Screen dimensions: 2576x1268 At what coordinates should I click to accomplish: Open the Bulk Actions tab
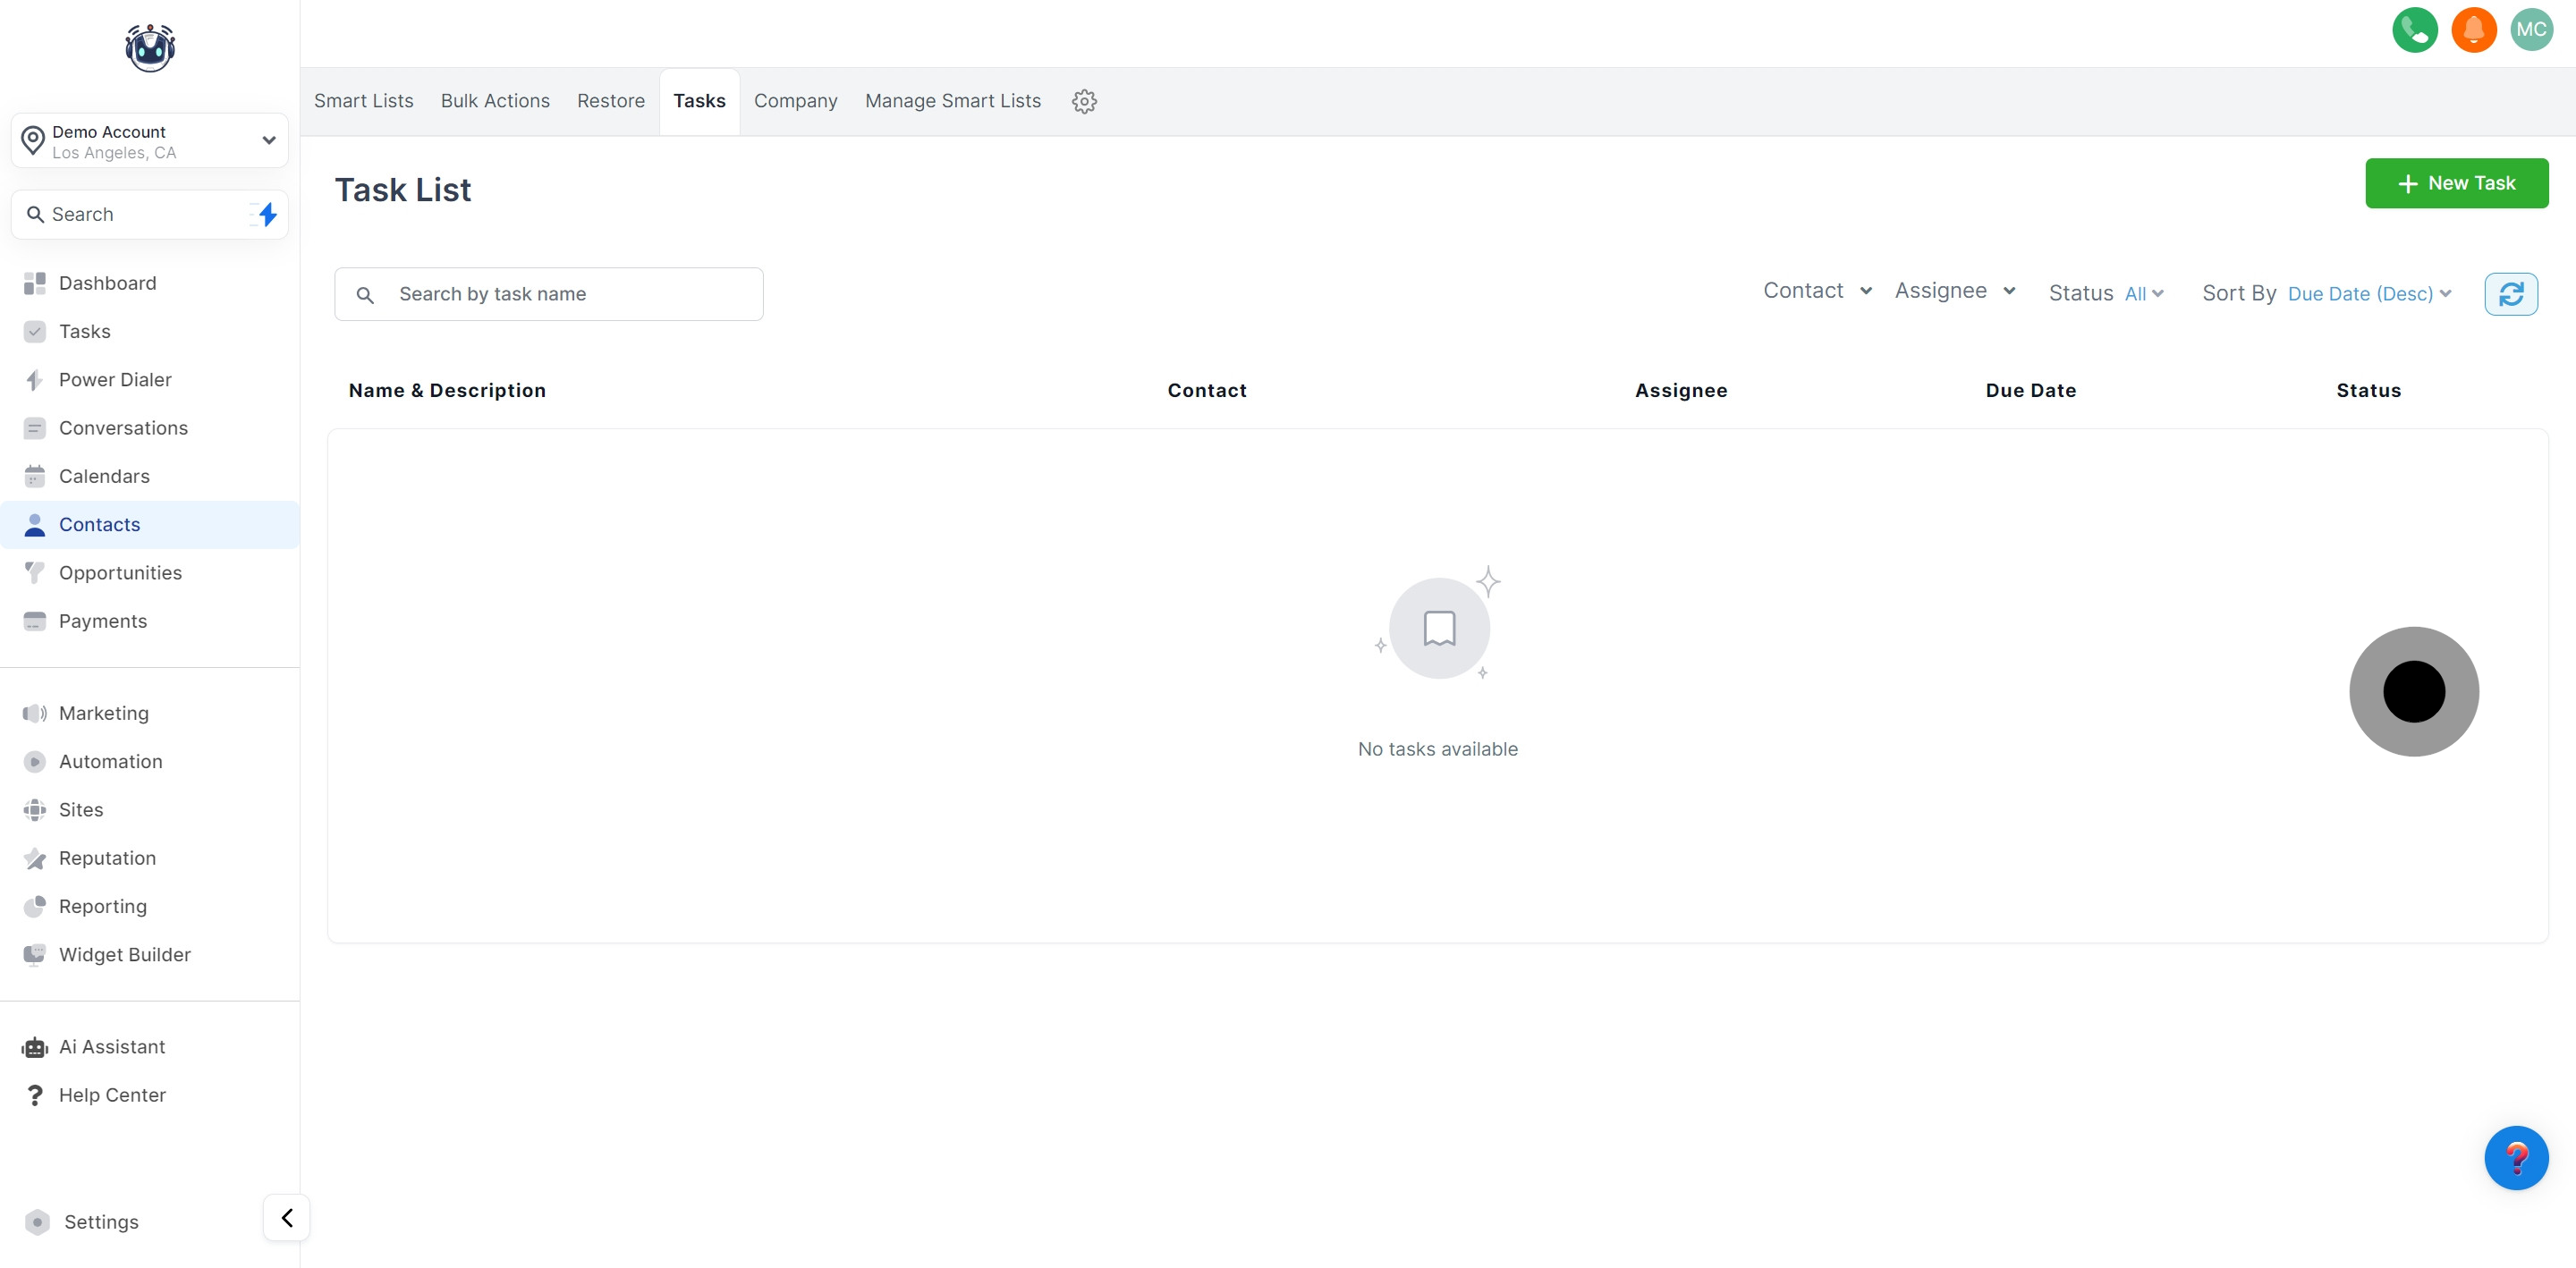(x=495, y=101)
